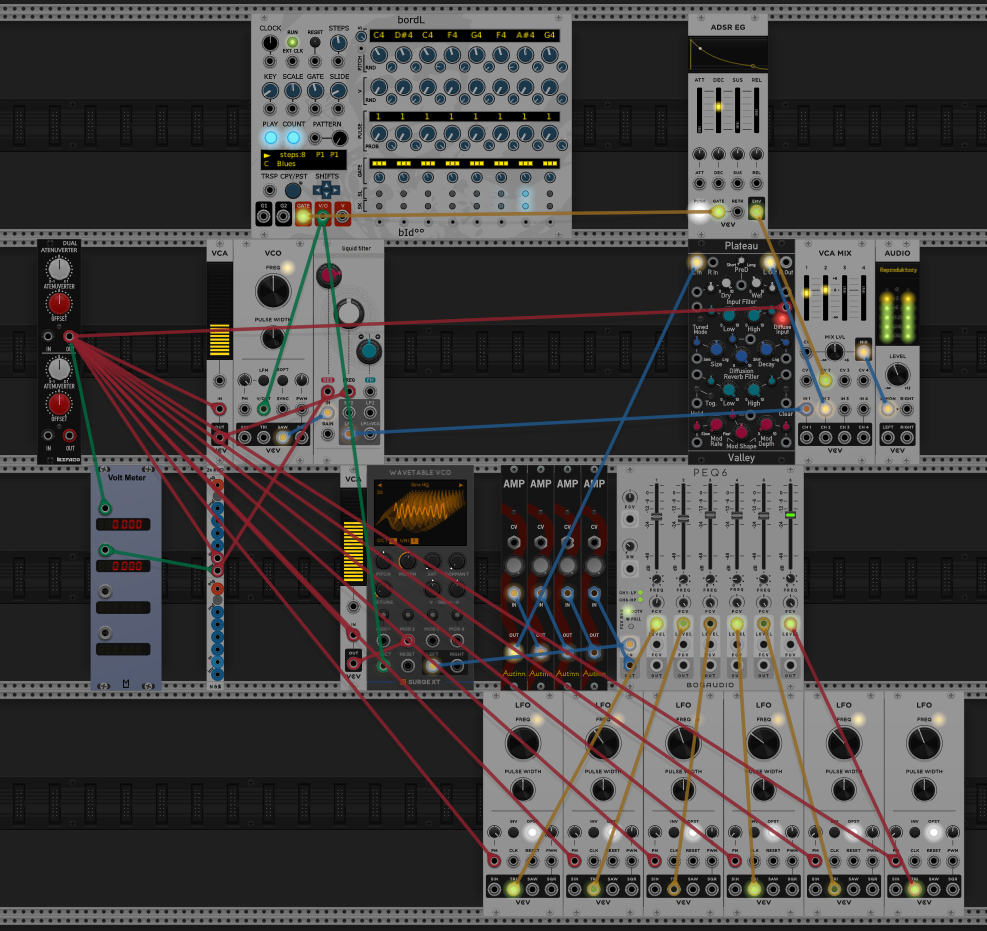The height and width of the screenshot is (931, 987).
Task: Toggle the COUNT mode button on bordL
Action: click(x=293, y=137)
